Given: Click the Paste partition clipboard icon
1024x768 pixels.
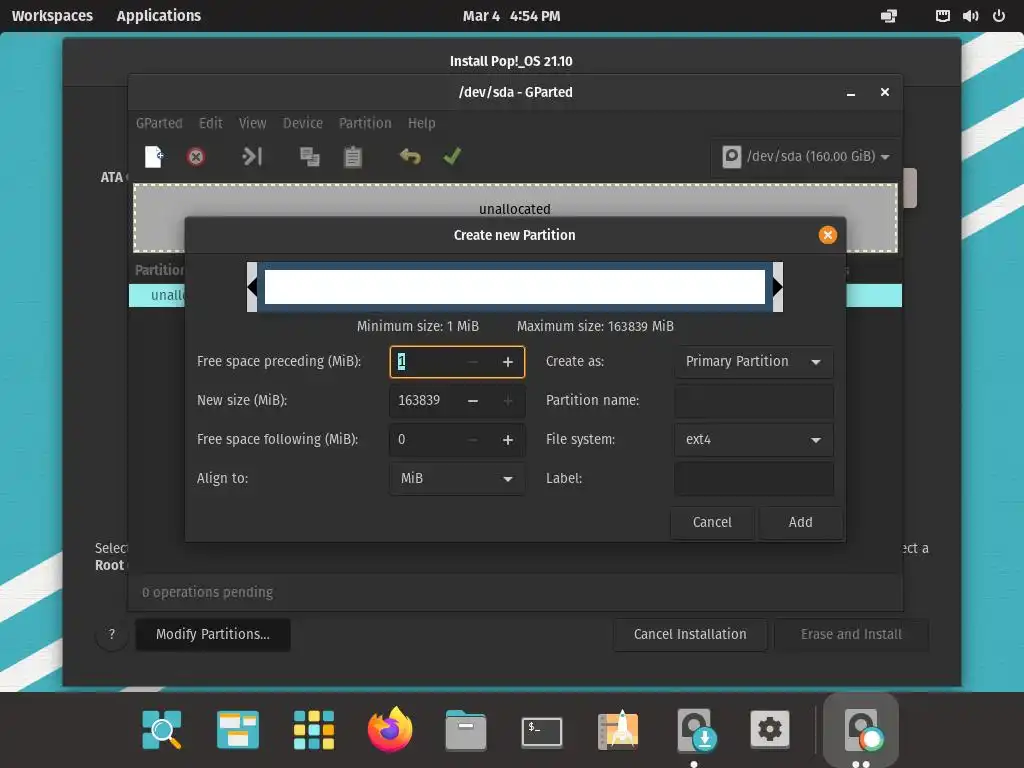Looking at the screenshot, I should [x=353, y=157].
